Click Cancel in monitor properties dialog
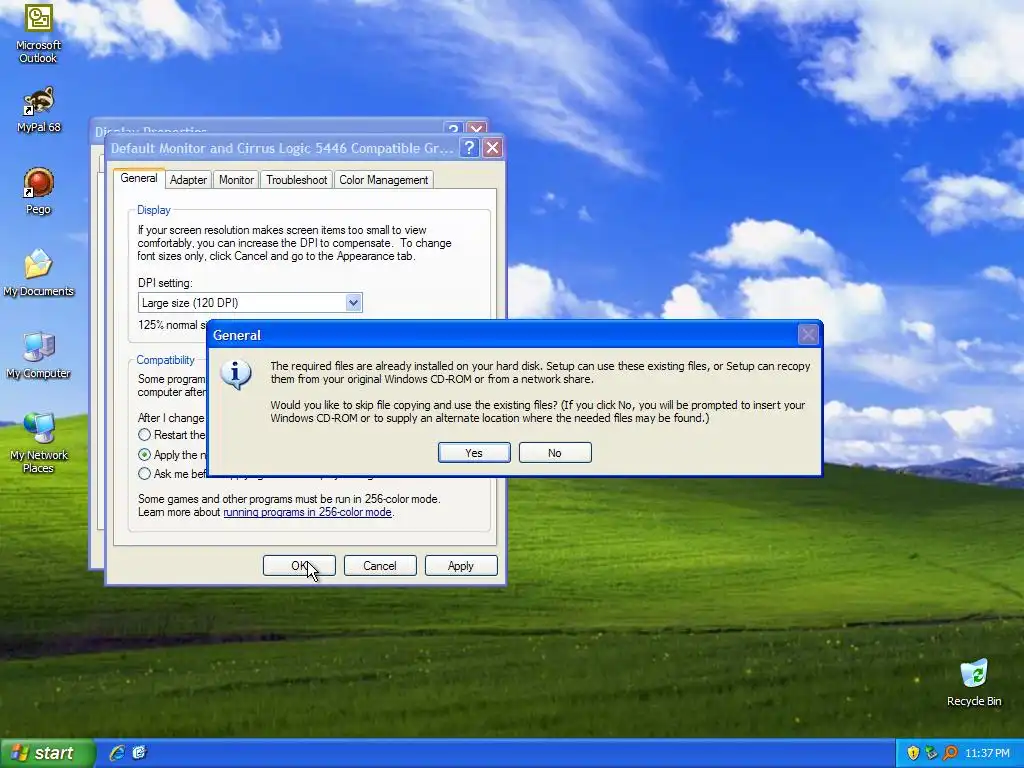Image resolution: width=1024 pixels, height=768 pixels. [380, 566]
